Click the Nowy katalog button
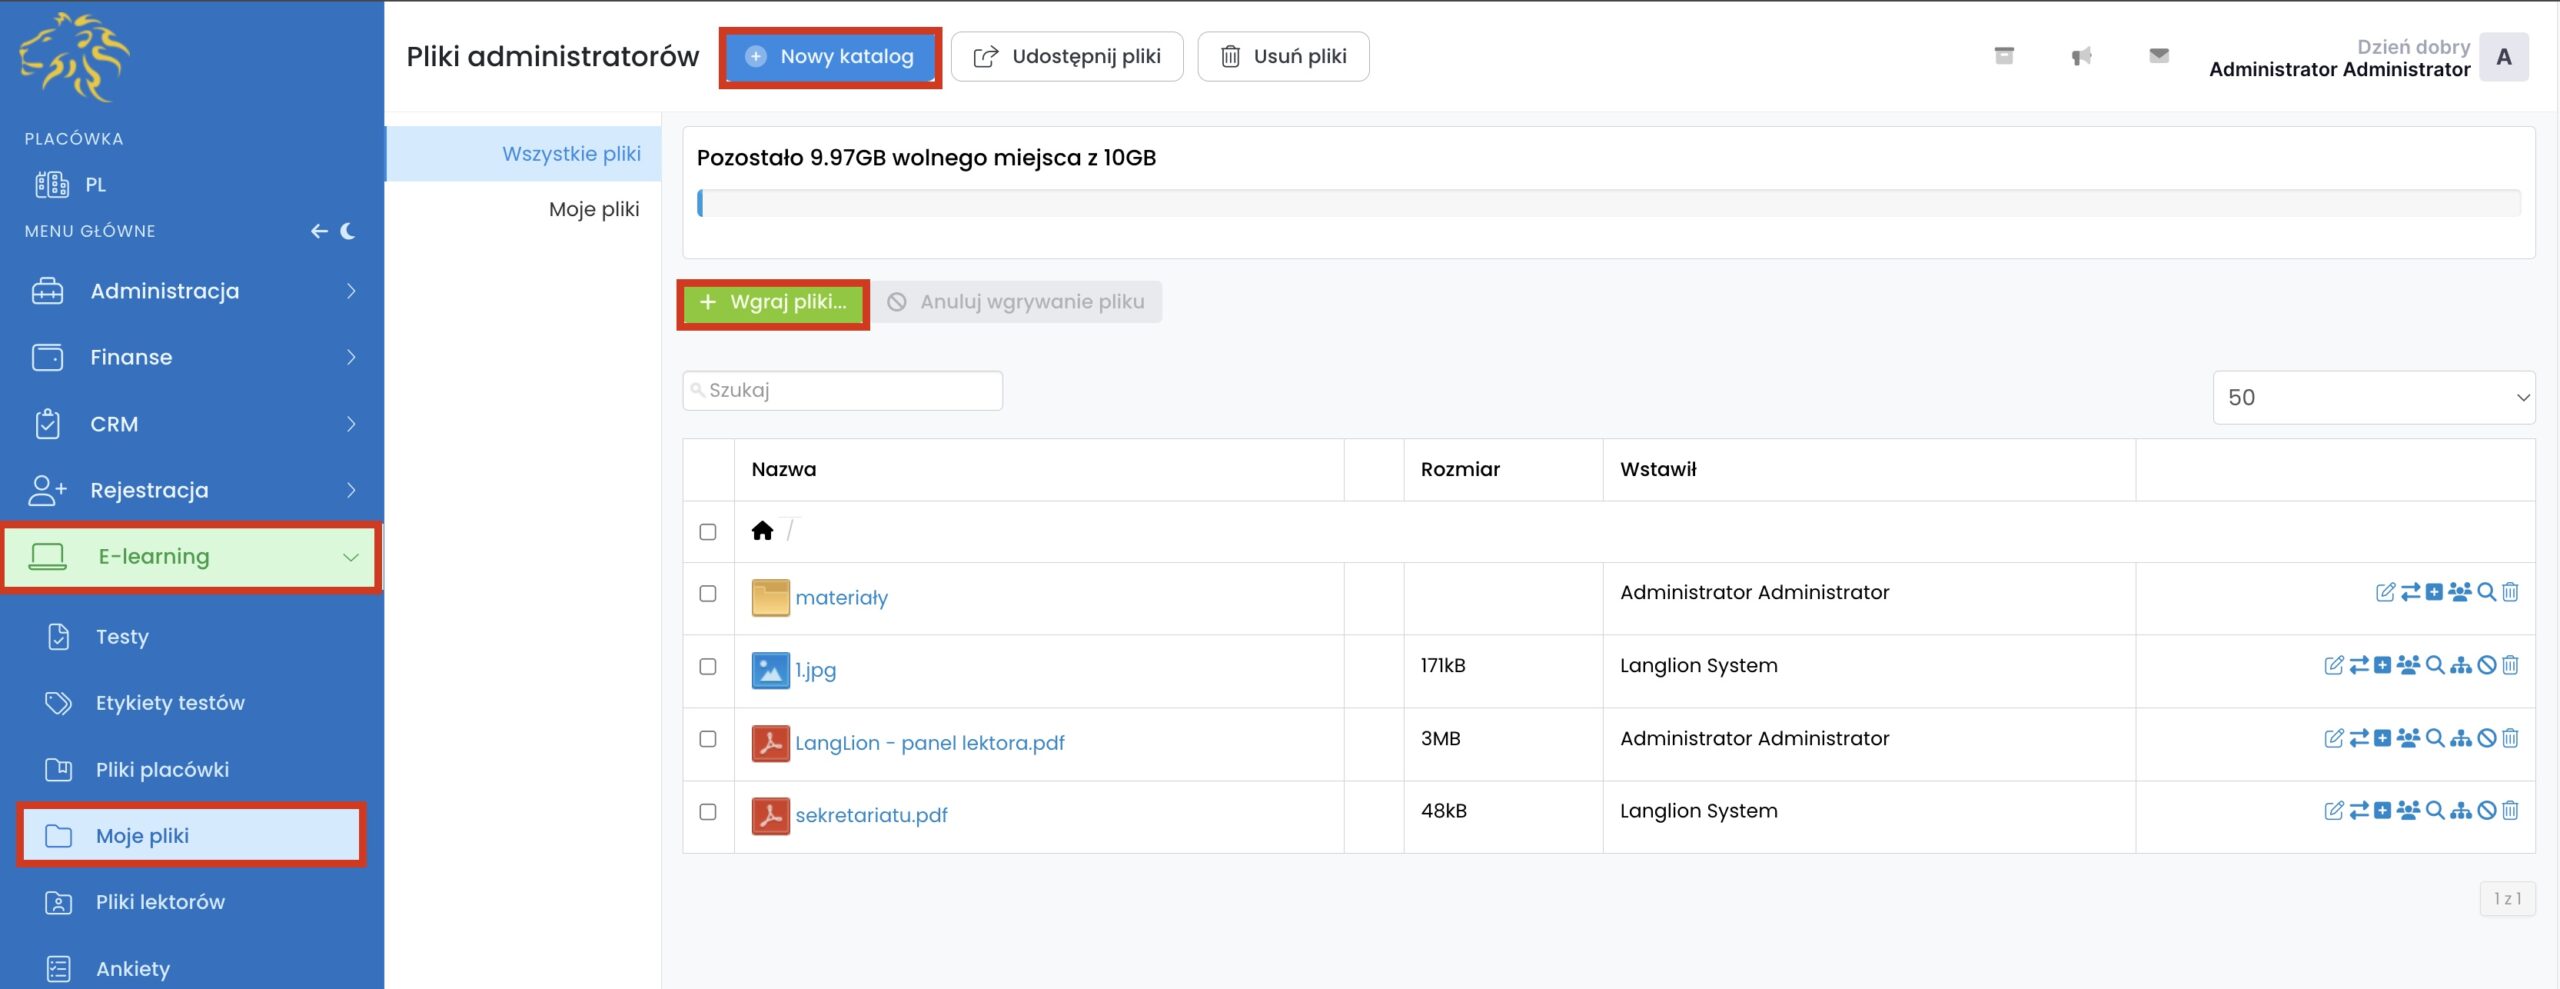2560x989 pixels. point(830,57)
